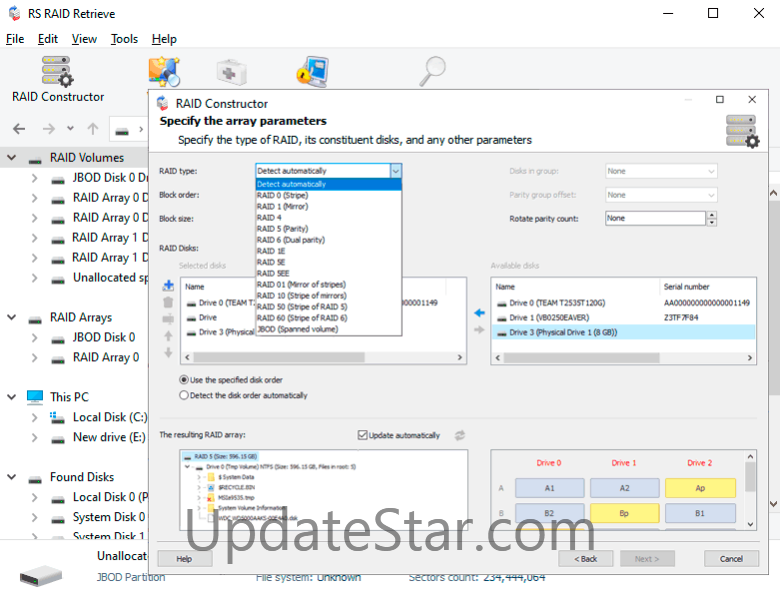Click the < Back button

(585, 559)
